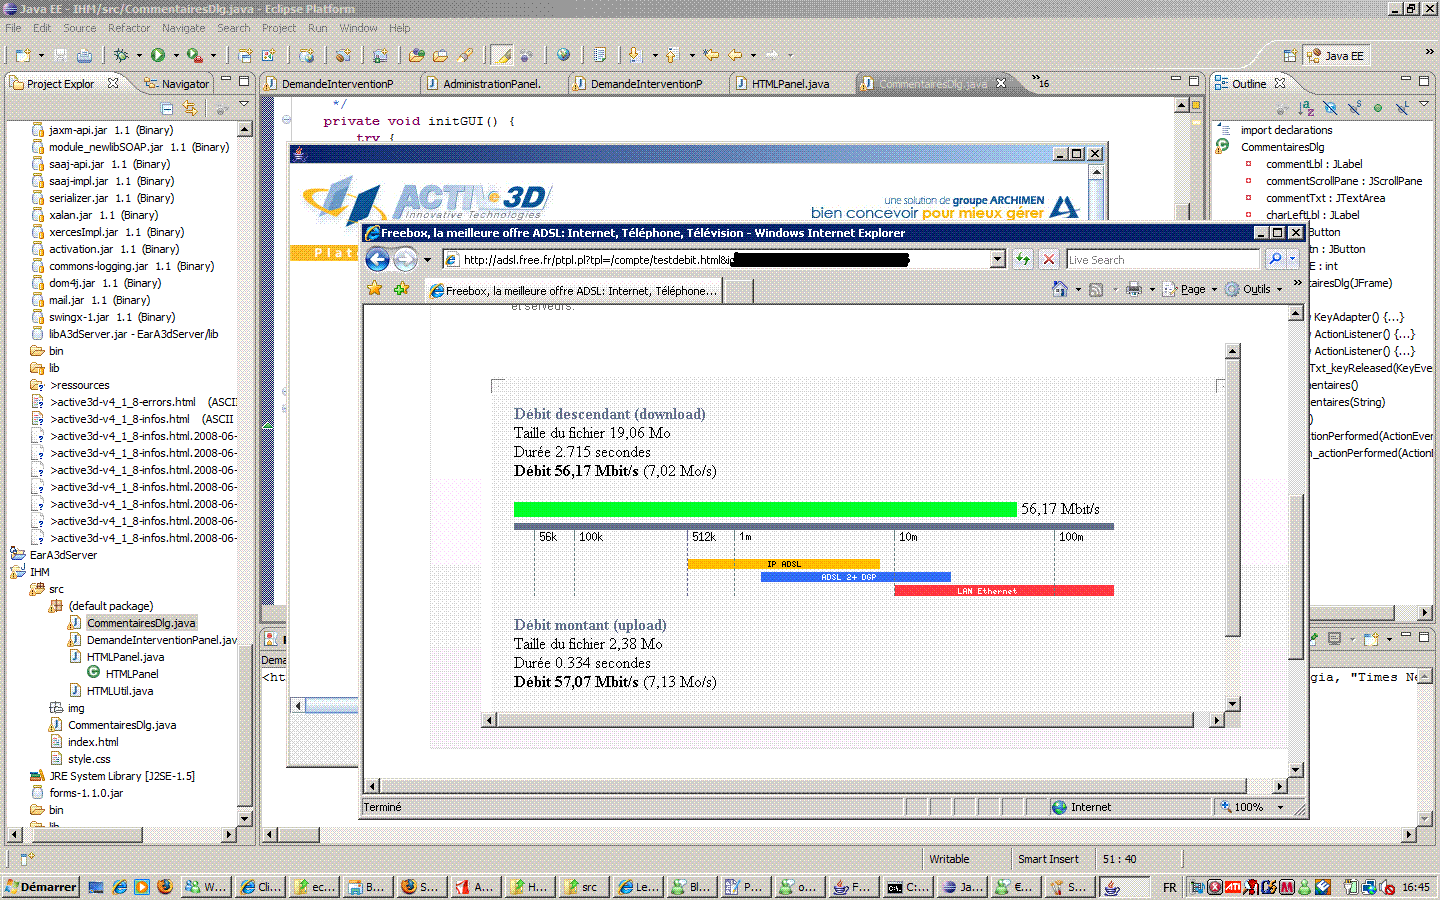This screenshot has height=900, width=1440.
Task: Switch to HTMLPanel.java editor tab
Action: [782, 84]
